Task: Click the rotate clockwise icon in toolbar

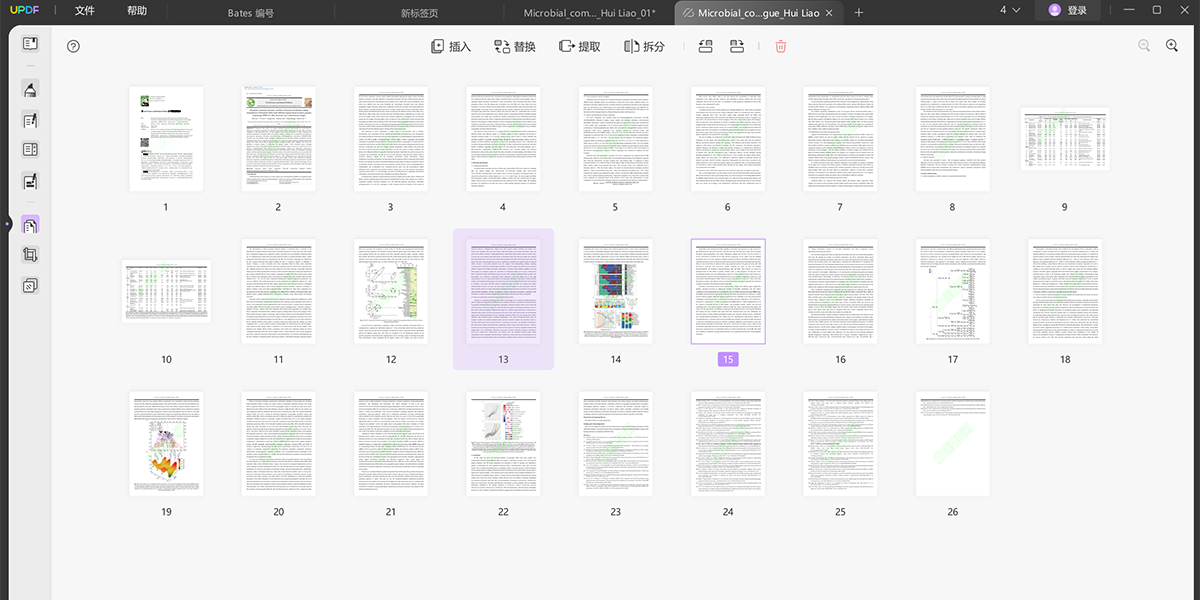Action: (x=737, y=46)
